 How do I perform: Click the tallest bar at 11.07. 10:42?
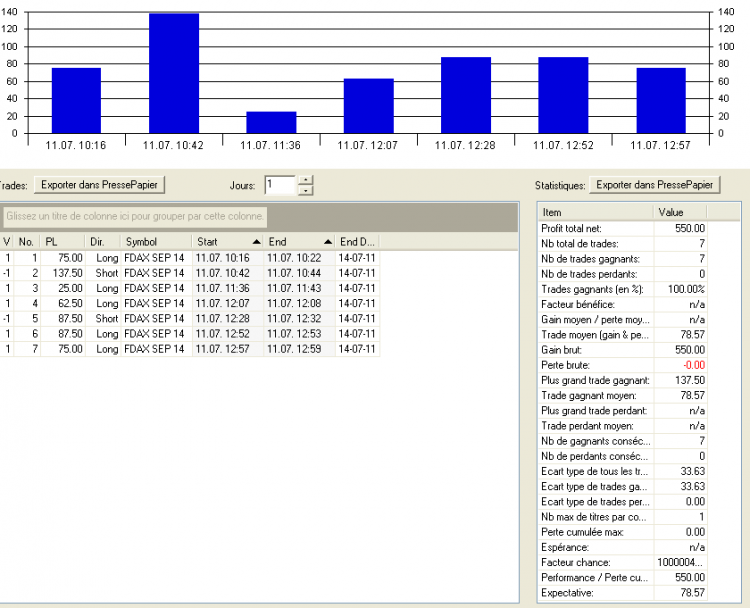click(174, 73)
